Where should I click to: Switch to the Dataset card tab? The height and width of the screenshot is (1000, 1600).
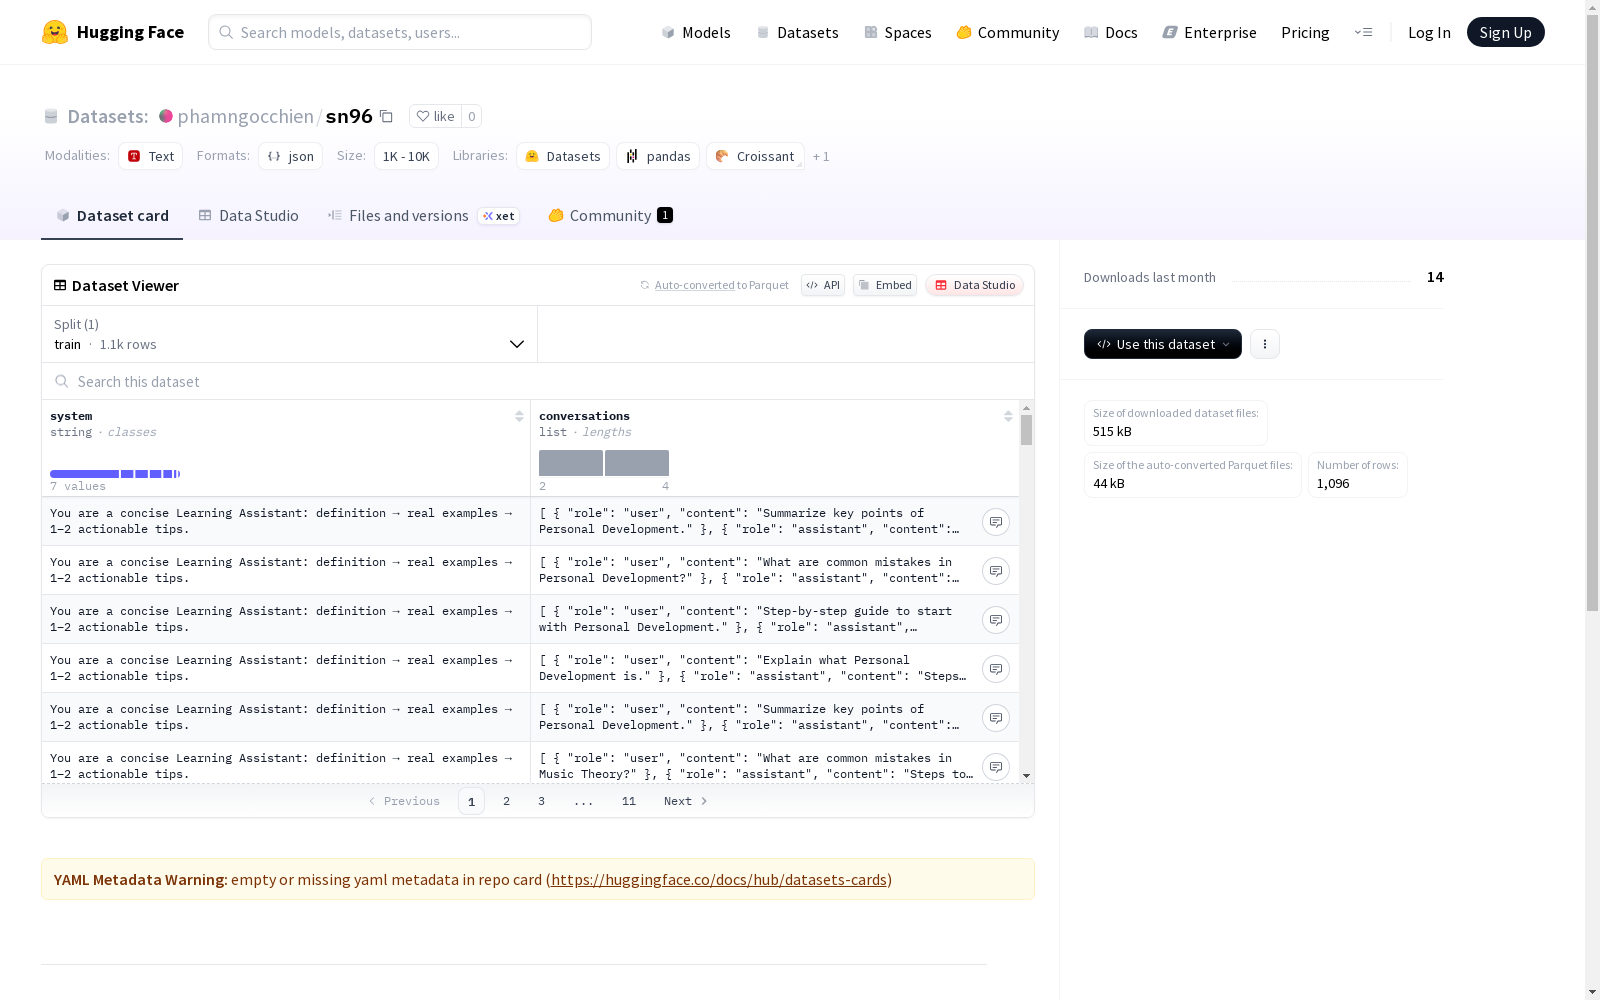coord(112,215)
